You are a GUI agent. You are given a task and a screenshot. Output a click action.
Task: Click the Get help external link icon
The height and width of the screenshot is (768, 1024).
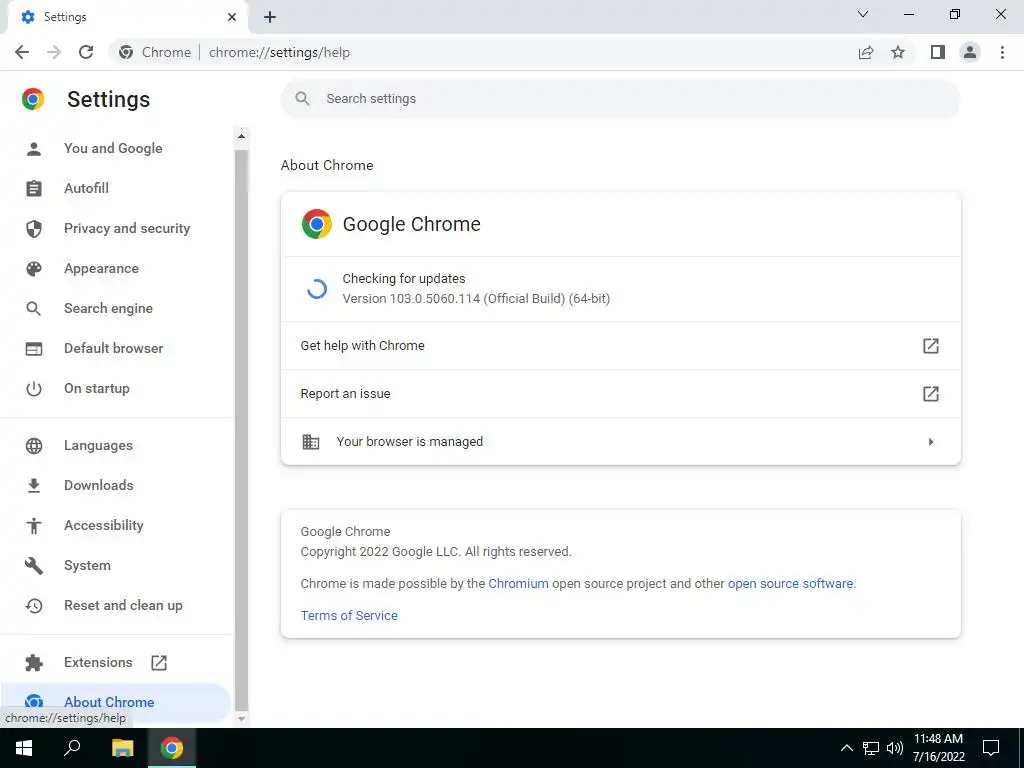coord(931,345)
